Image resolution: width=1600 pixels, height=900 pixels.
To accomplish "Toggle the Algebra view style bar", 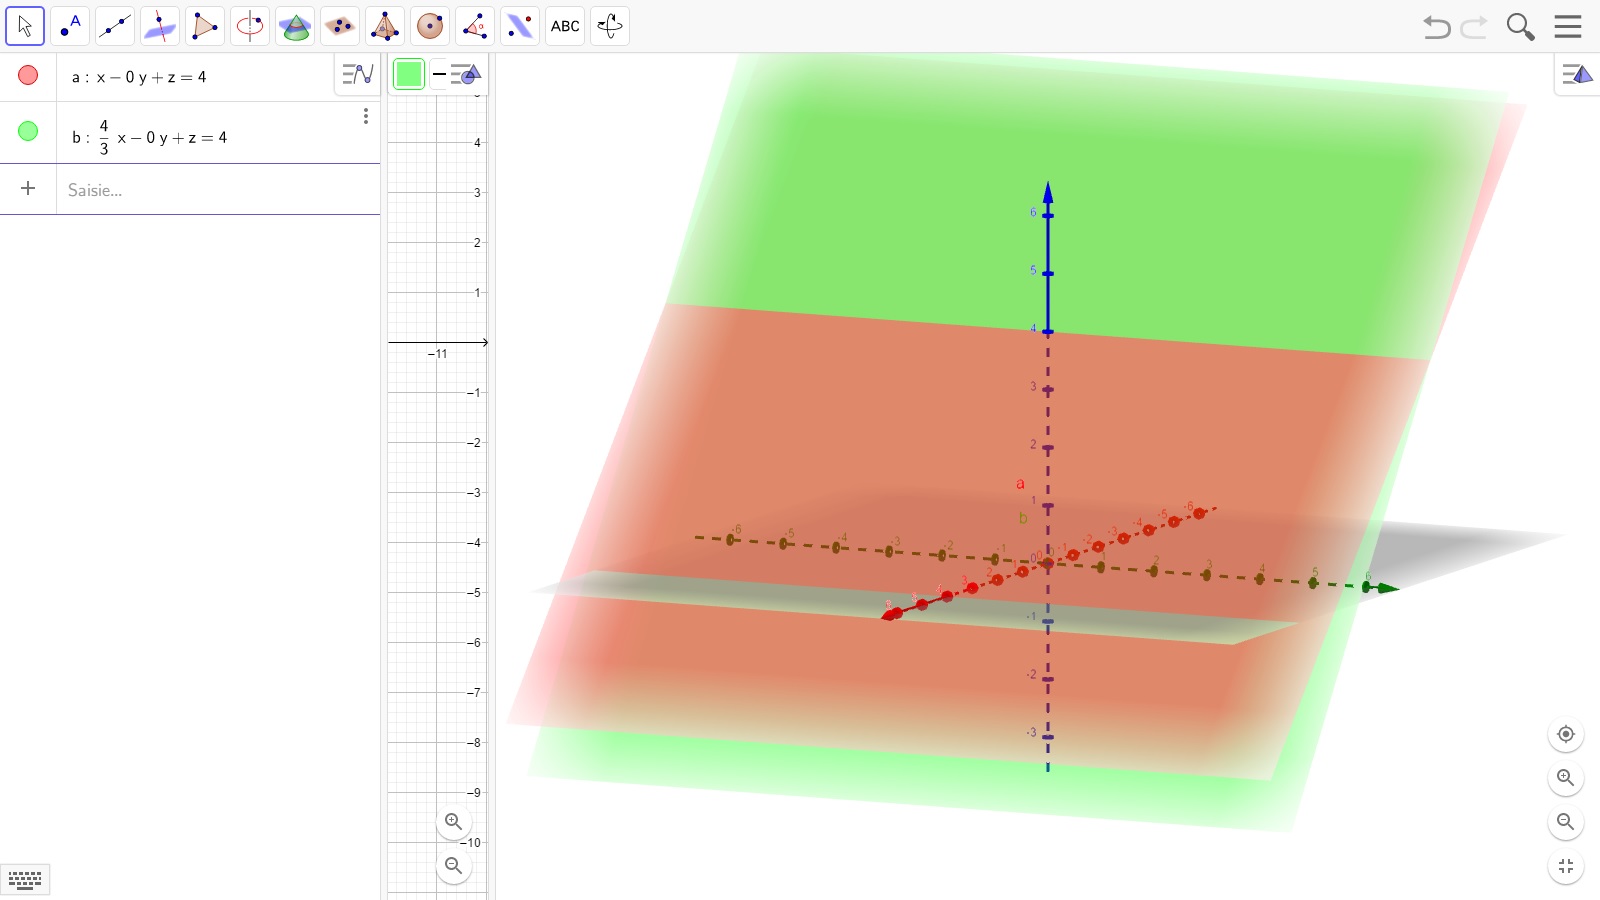I will pos(357,74).
